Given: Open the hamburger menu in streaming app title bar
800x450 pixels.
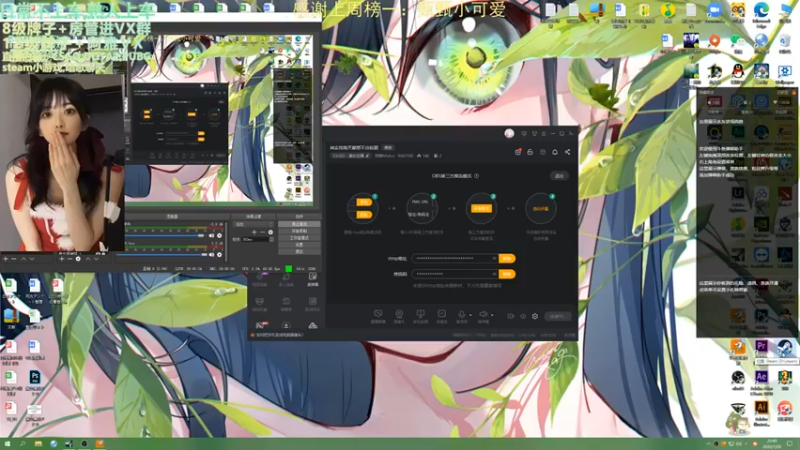Looking at the screenshot, I should (543, 134).
